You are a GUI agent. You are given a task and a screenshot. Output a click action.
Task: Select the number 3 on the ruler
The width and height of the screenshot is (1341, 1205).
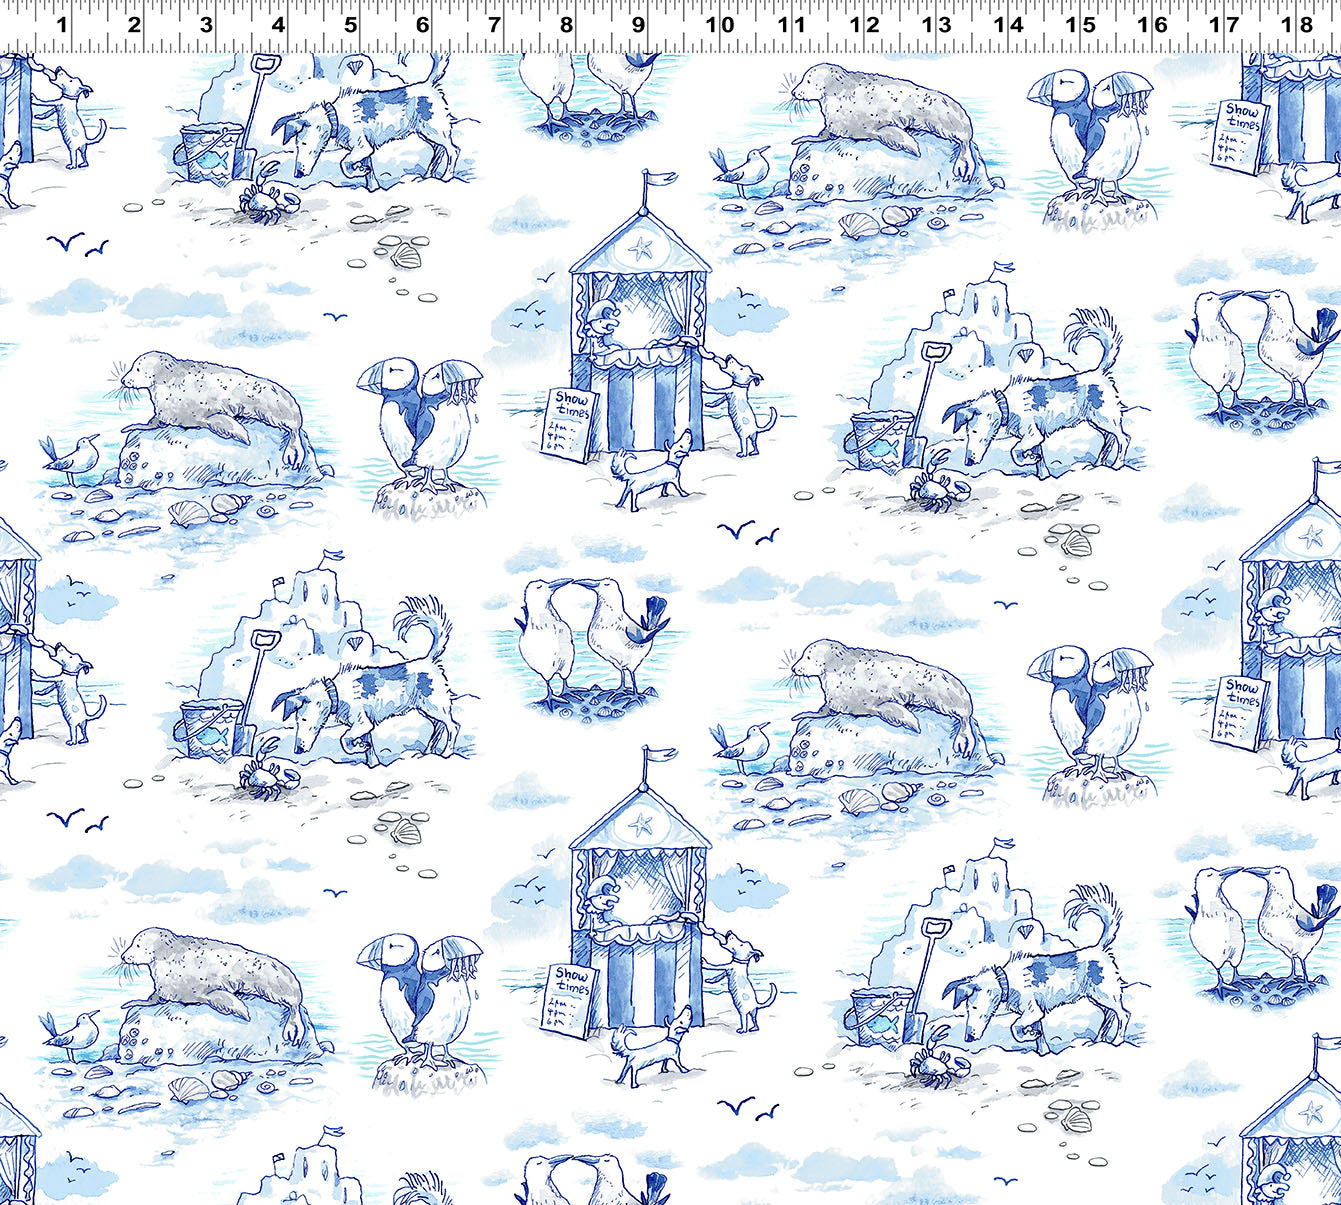pos(206,25)
